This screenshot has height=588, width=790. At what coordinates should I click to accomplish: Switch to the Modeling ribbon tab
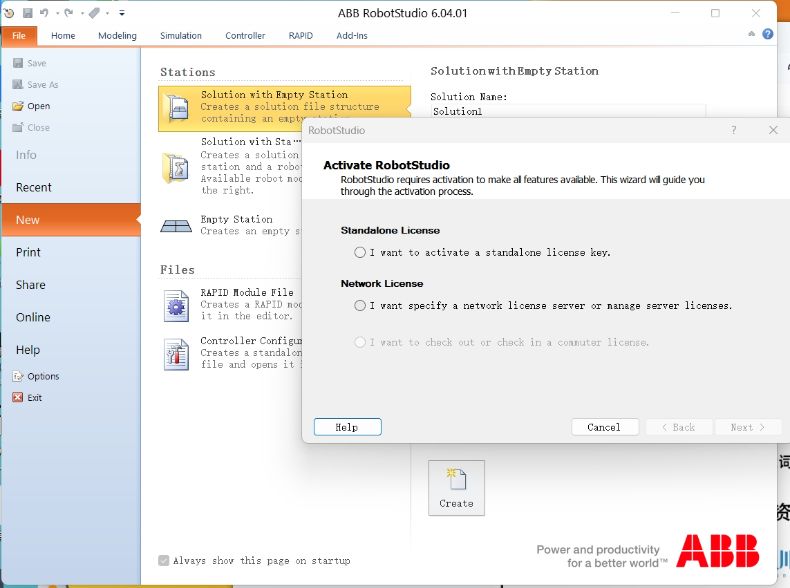pyautogui.click(x=117, y=36)
